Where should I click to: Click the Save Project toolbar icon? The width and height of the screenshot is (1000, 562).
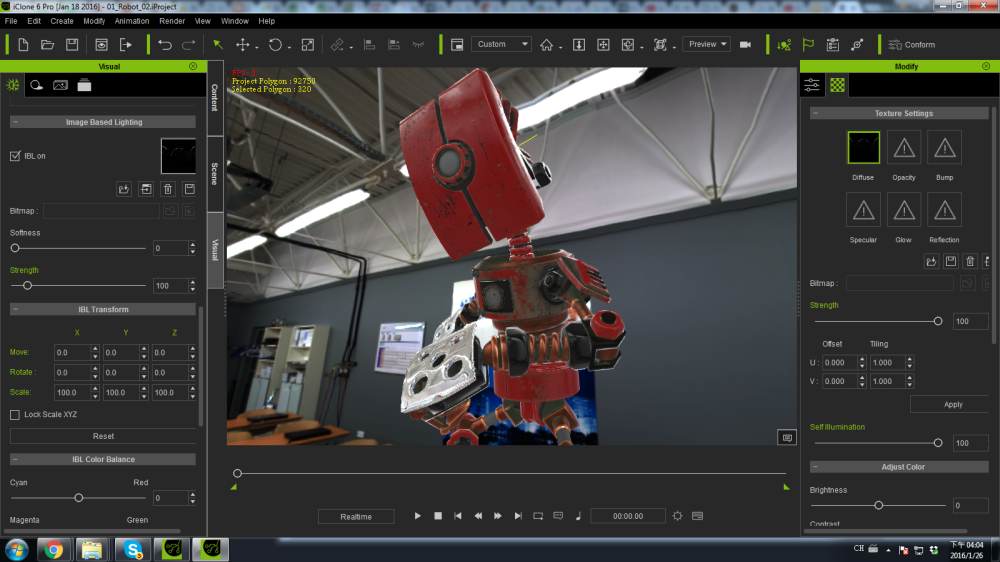pyautogui.click(x=72, y=44)
